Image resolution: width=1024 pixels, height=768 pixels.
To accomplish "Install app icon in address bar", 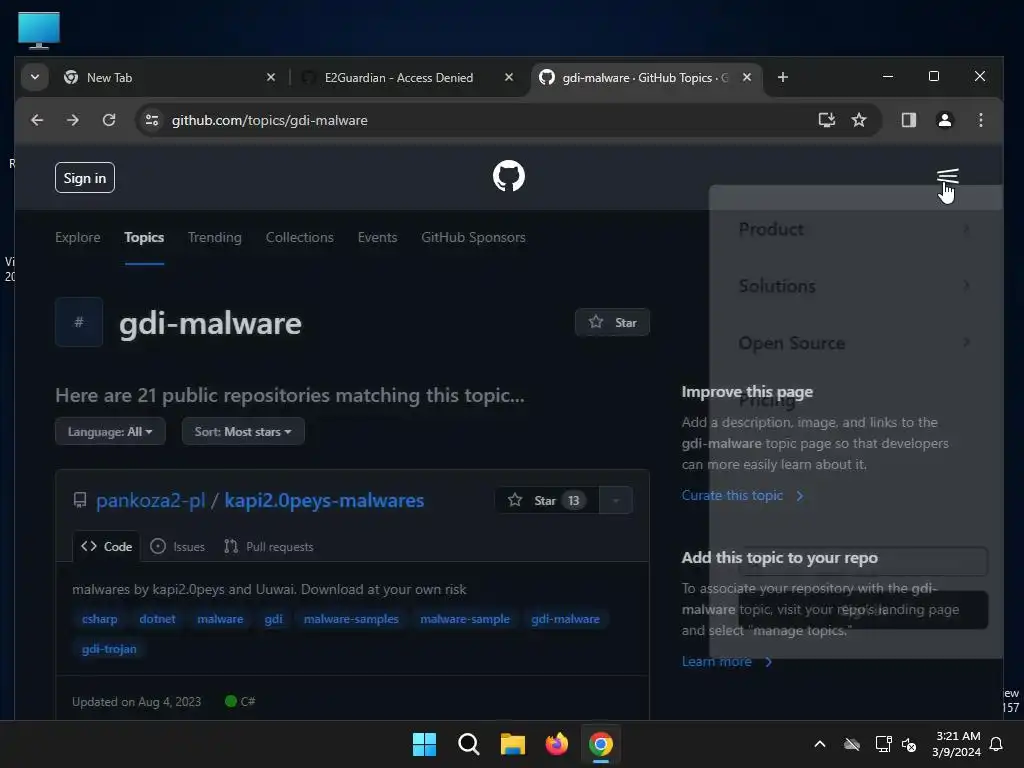I will (x=827, y=120).
